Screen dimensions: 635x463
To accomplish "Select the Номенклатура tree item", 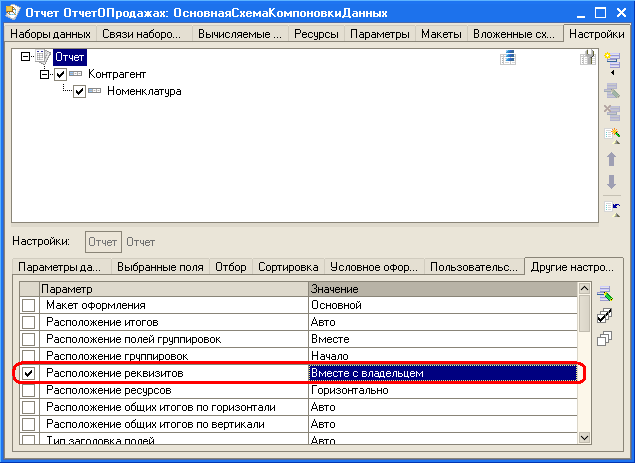I will [x=144, y=92].
